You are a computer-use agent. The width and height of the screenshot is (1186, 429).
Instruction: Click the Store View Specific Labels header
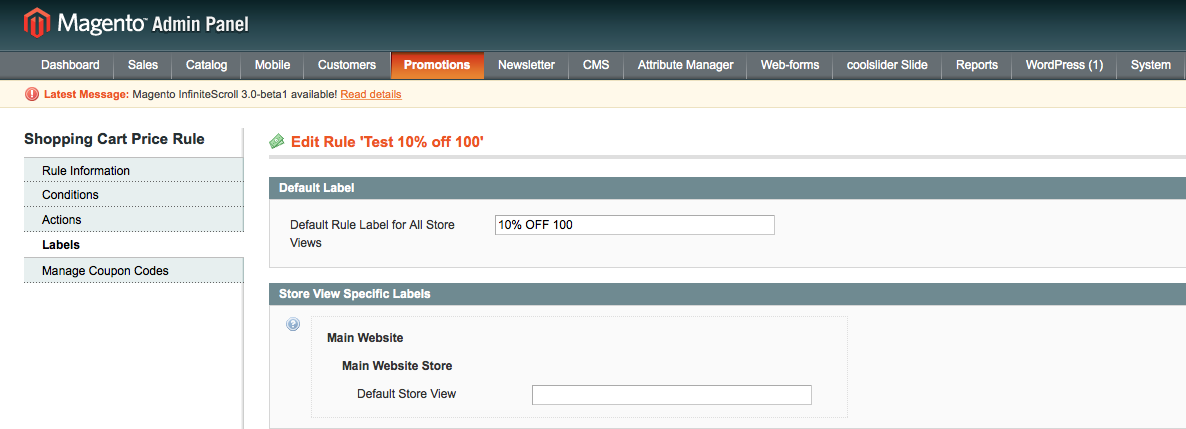click(727, 294)
